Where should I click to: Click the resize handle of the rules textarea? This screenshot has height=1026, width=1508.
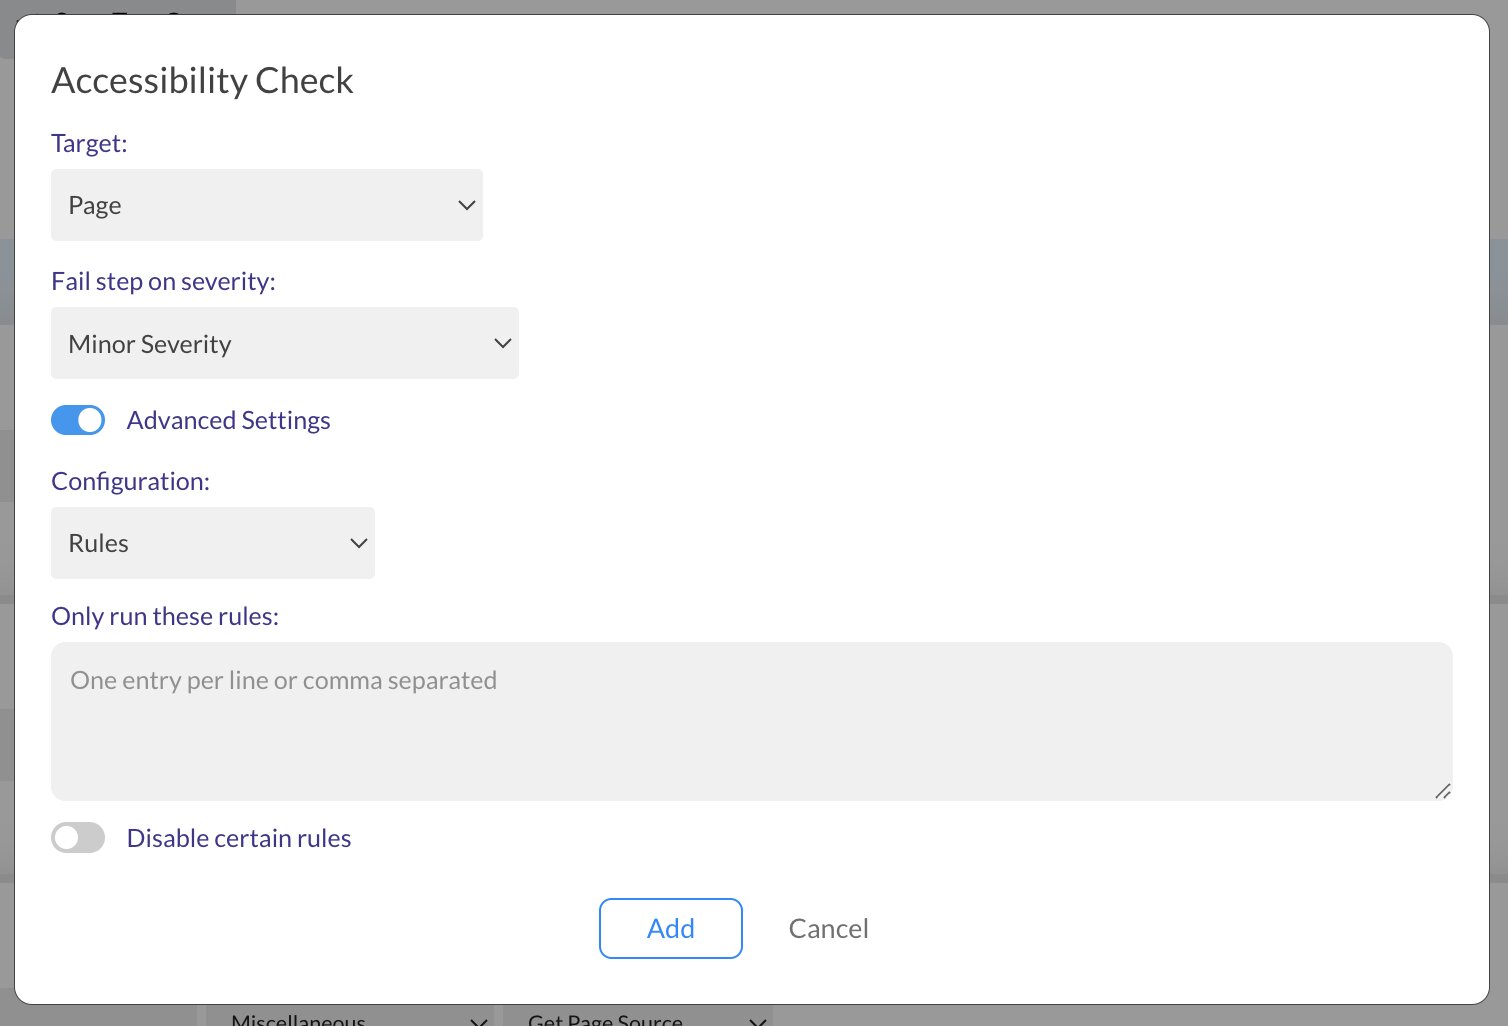[x=1443, y=791]
